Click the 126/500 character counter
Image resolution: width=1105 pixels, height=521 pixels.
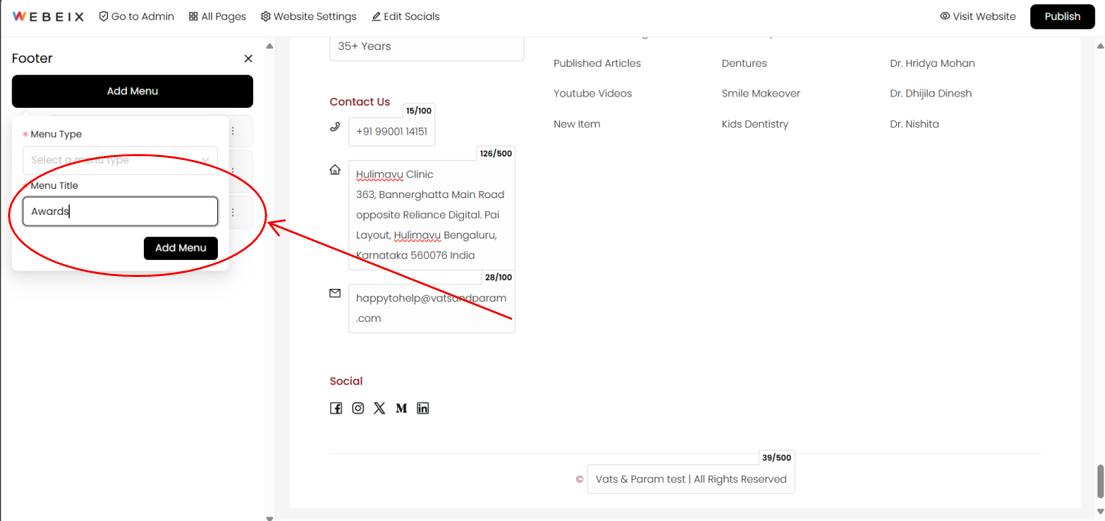[x=496, y=153]
